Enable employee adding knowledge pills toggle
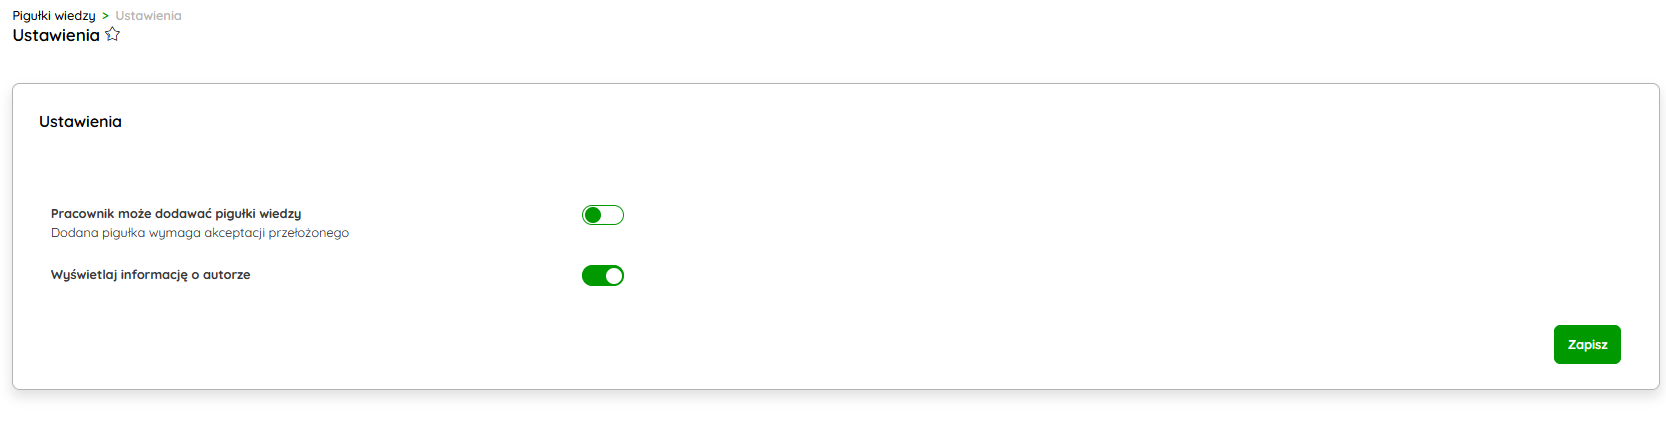This screenshot has height=427, width=1666. coord(603,215)
